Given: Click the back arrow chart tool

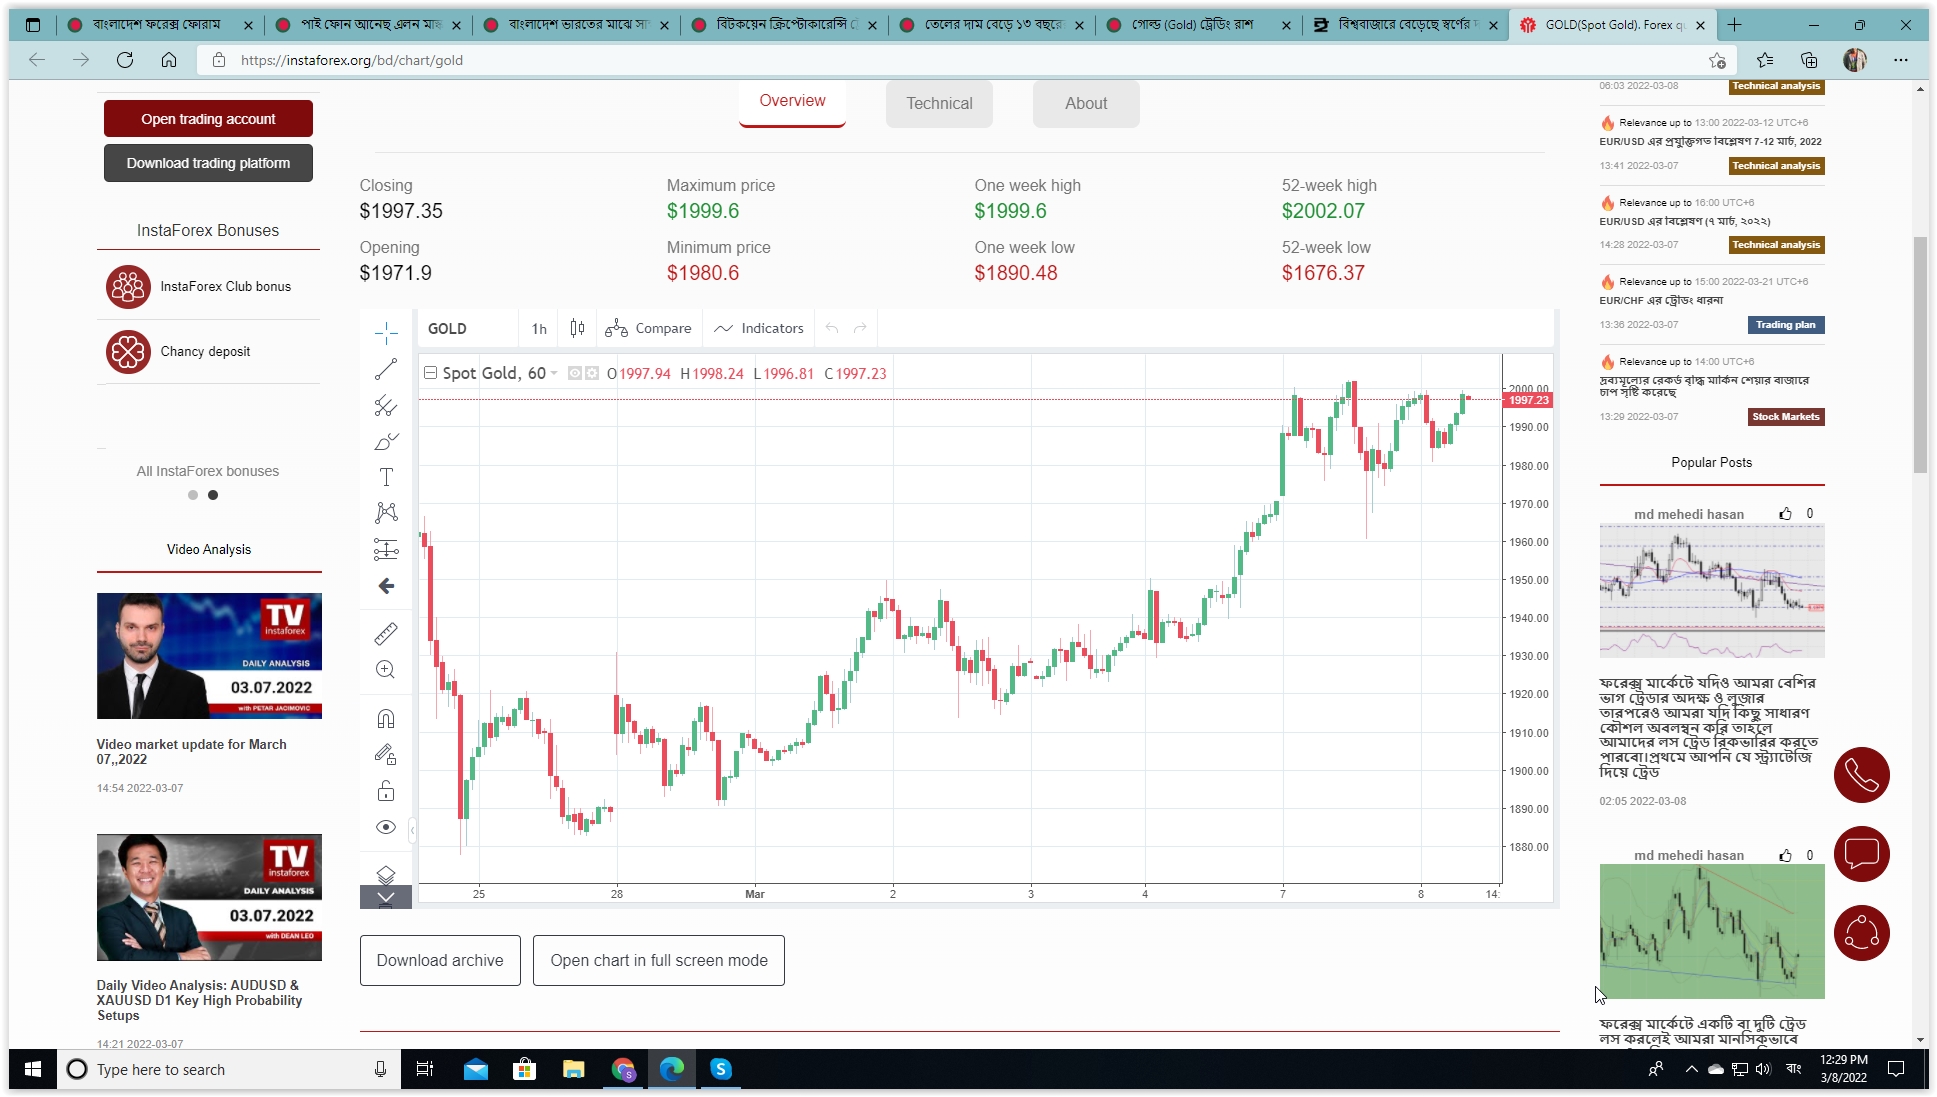Looking at the screenshot, I should 386,586.
